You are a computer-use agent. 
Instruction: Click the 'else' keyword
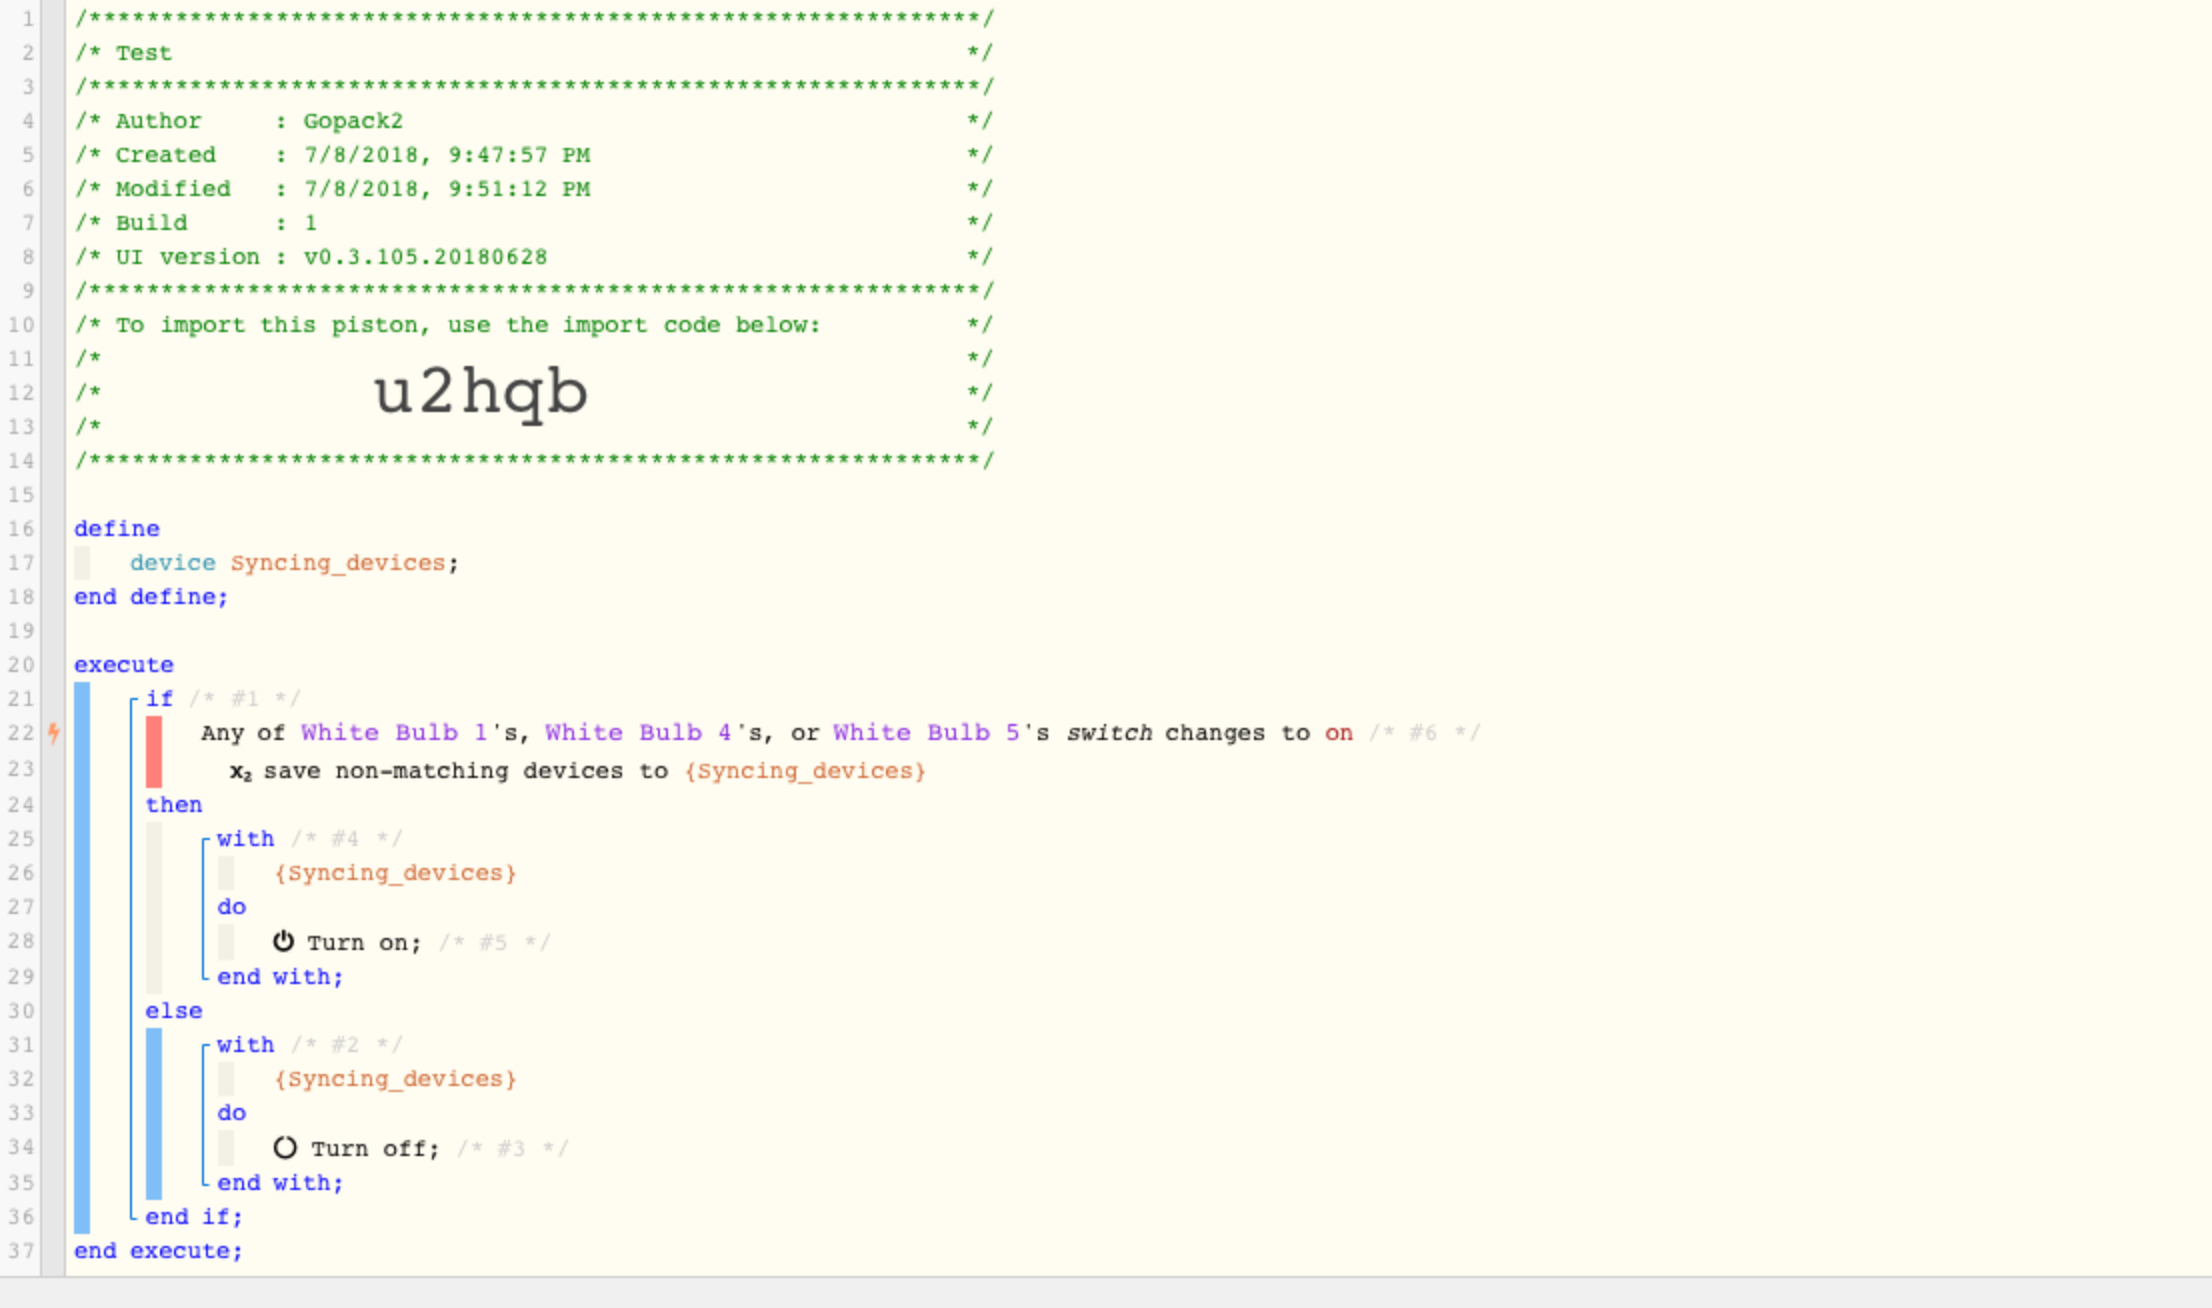pyautogui.click(x=174, y=1011)
